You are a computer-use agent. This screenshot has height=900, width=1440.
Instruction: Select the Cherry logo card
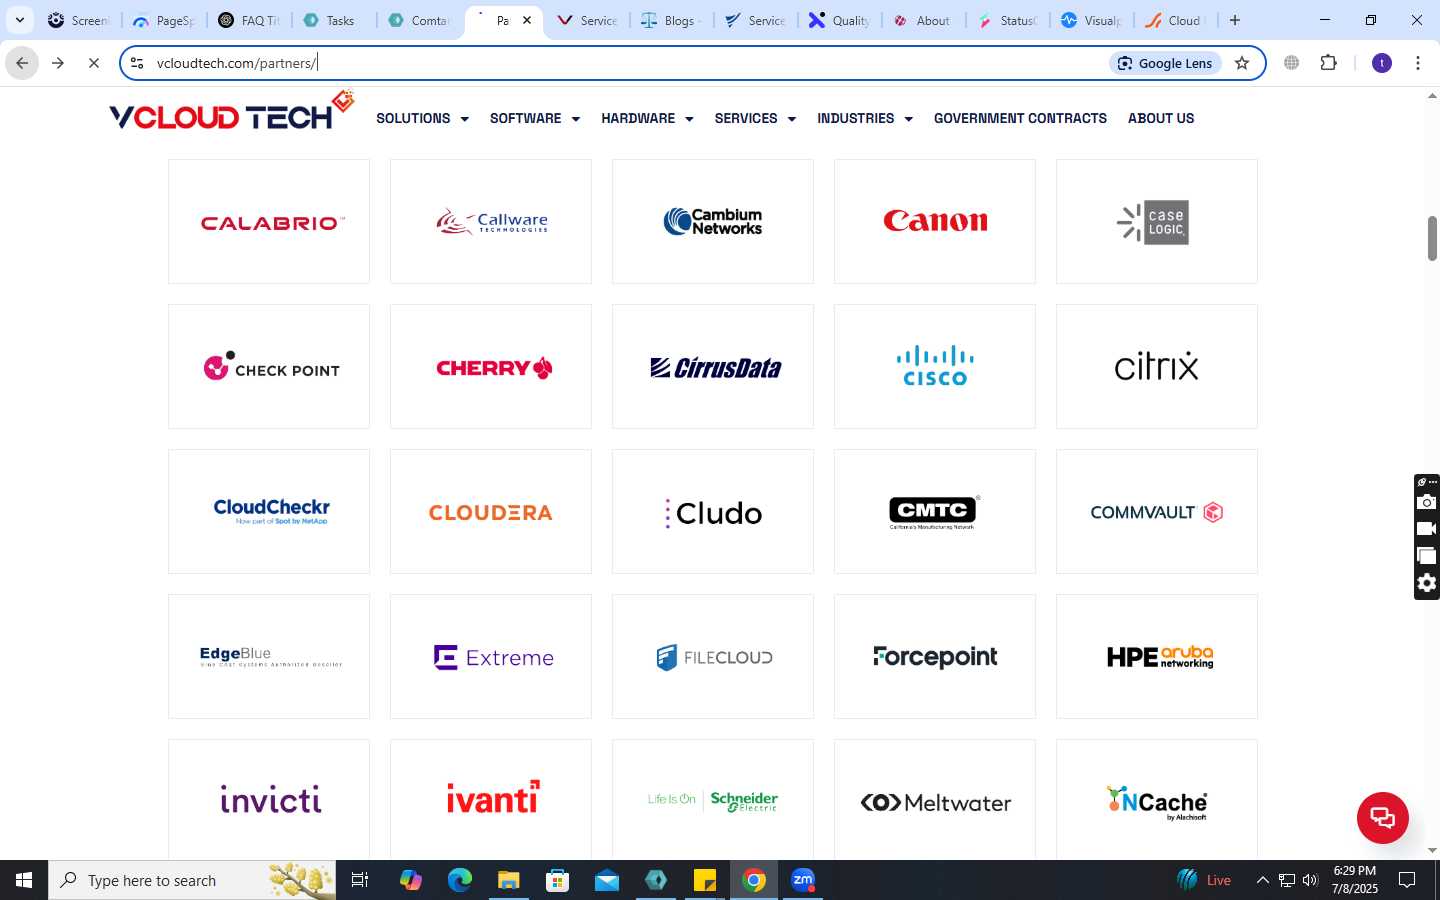(491, 366)
